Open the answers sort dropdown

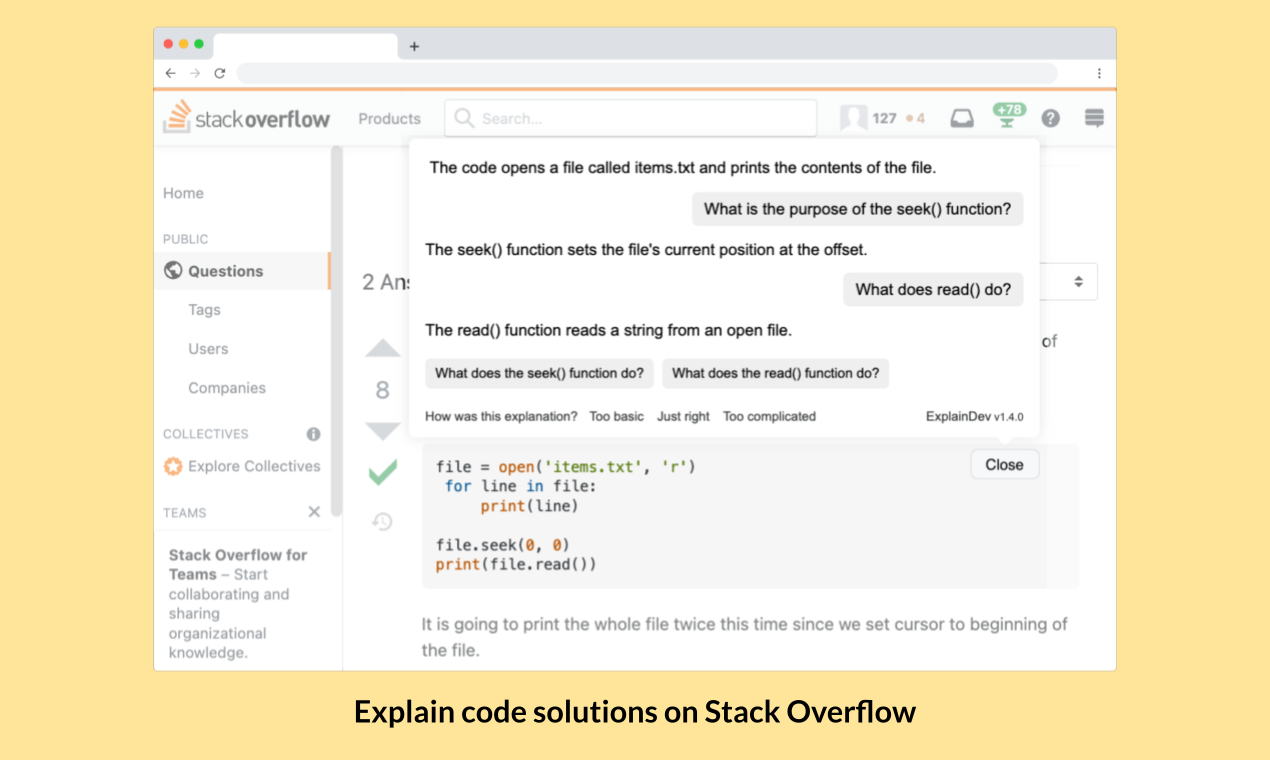[1069, 282]
